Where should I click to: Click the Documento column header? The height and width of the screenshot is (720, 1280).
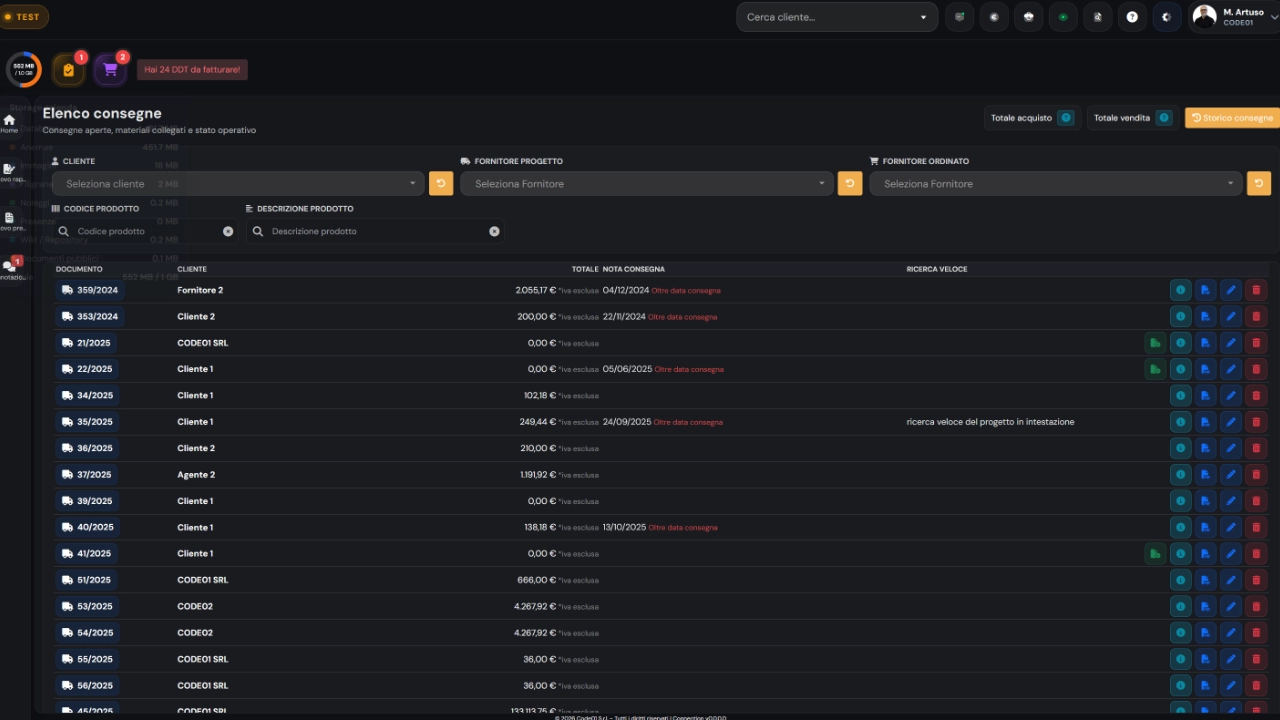[79, 269]
